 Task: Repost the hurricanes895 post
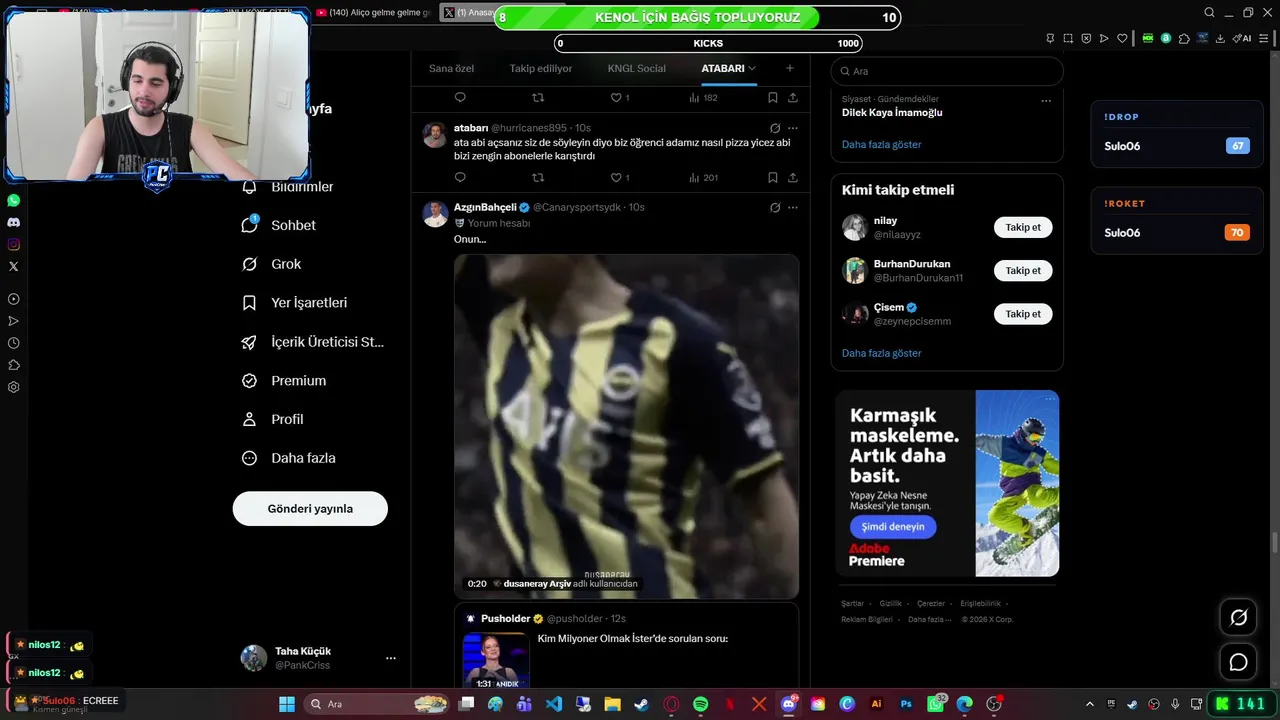[x=538, y=177]
